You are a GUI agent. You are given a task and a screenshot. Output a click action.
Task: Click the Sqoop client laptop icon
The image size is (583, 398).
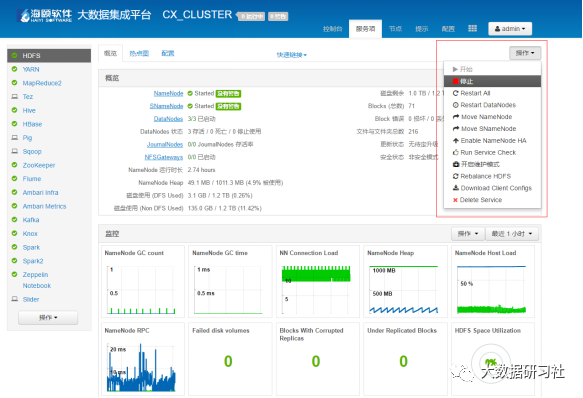point(15,151)
